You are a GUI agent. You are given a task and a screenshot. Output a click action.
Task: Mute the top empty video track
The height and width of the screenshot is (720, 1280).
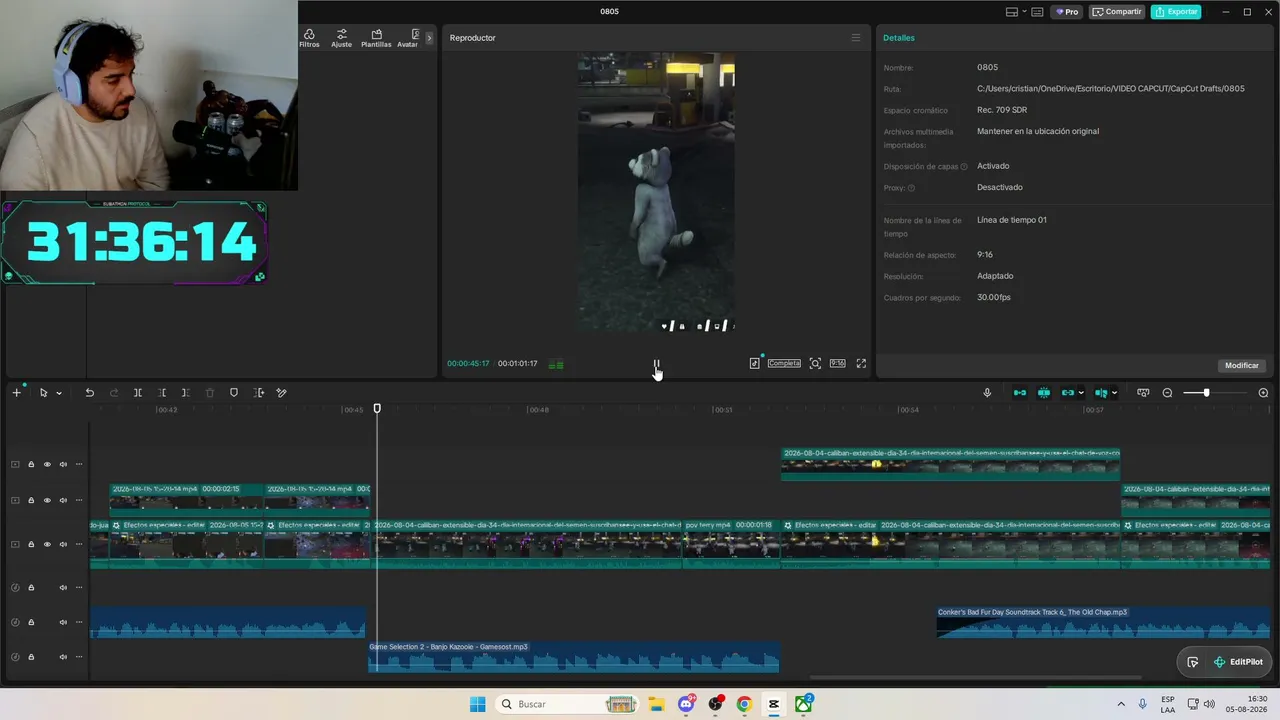63,465
